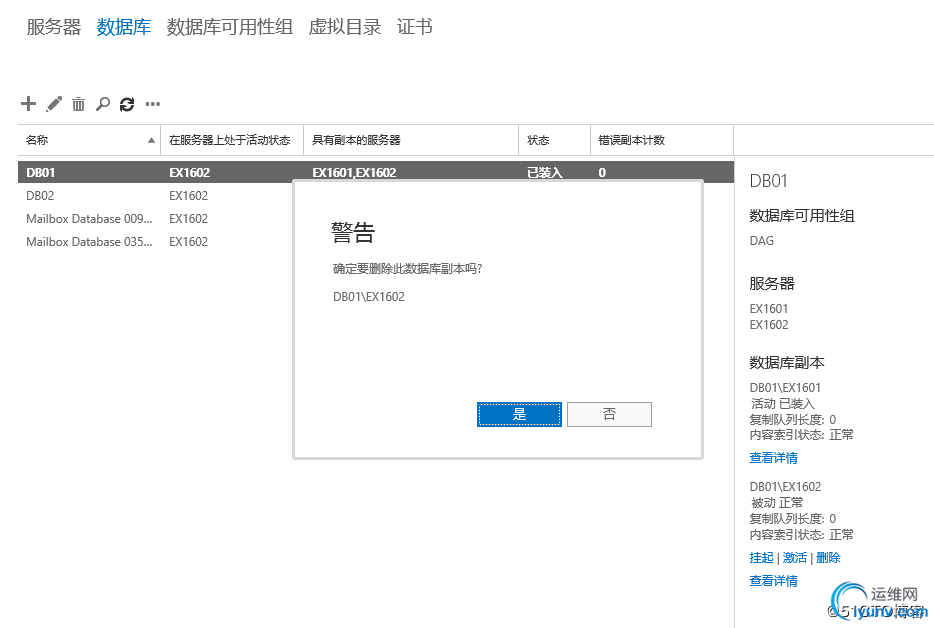Click the 激活 link for DB01\EX1602
This screenshot has width=934, height=628.
pyautogui.click(x=795, y=558)
